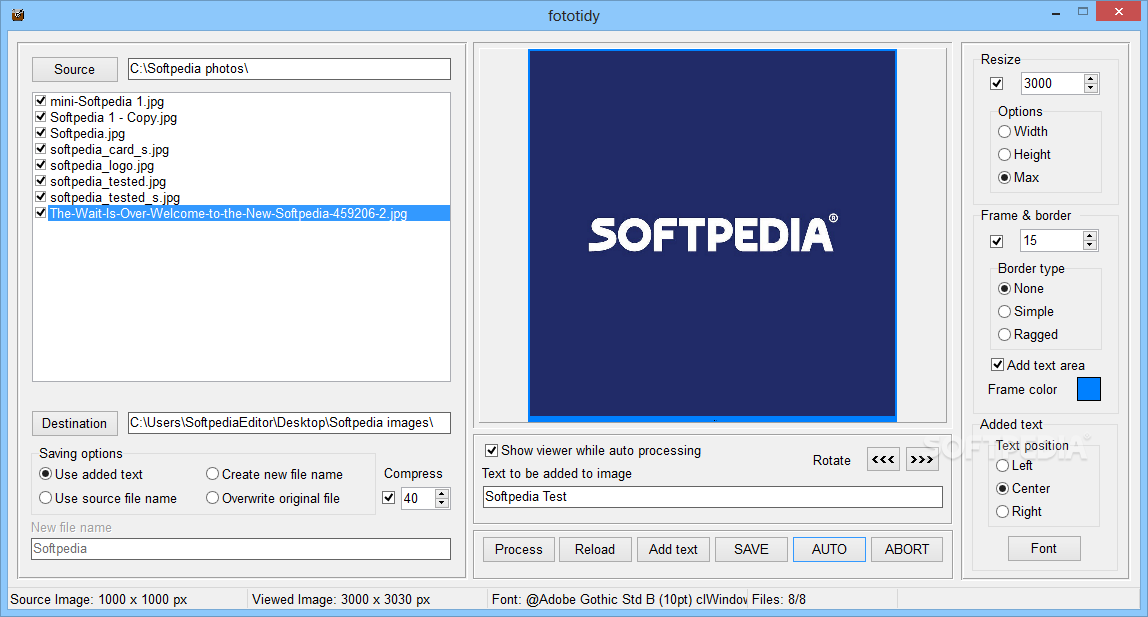Decrease frame size 15 with down arrow
The height and width of the screenshot is (617, 1148).
pos(1090,245)
